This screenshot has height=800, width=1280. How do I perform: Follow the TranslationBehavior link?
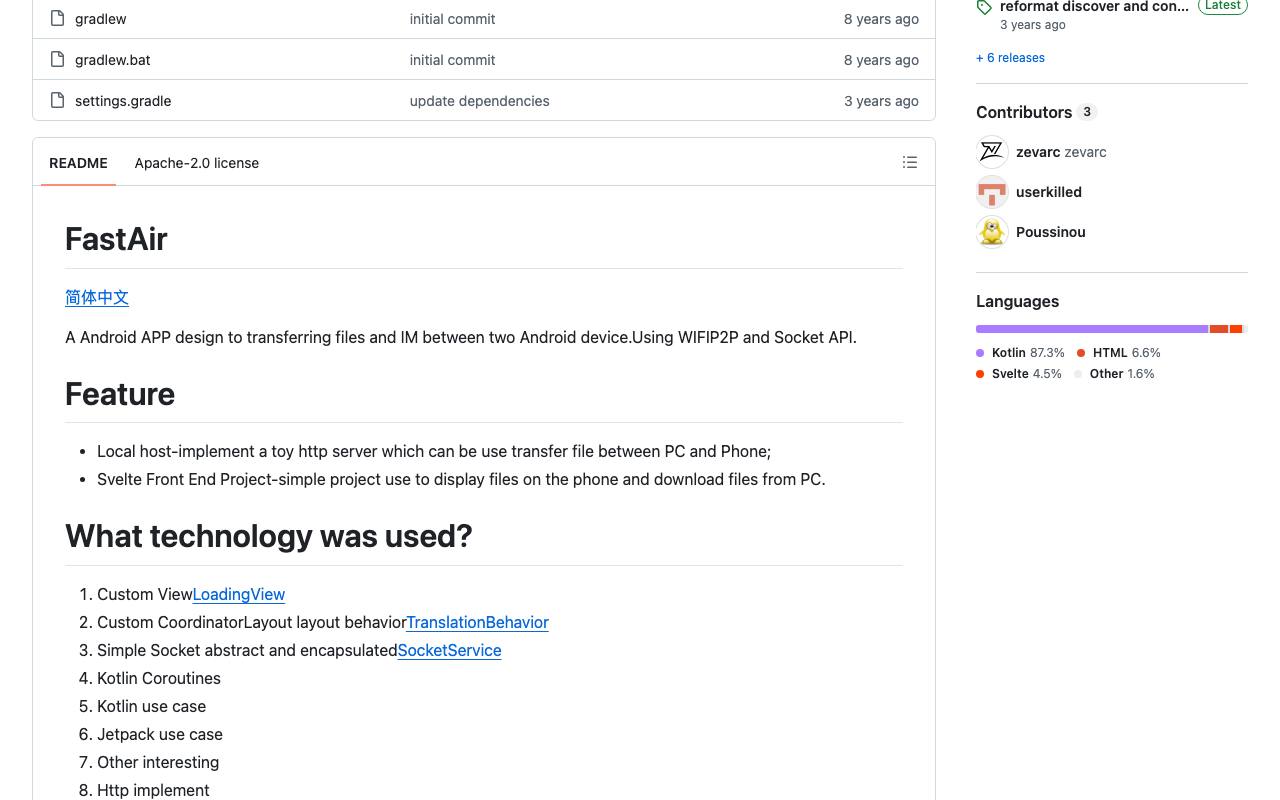coord(477,622)
